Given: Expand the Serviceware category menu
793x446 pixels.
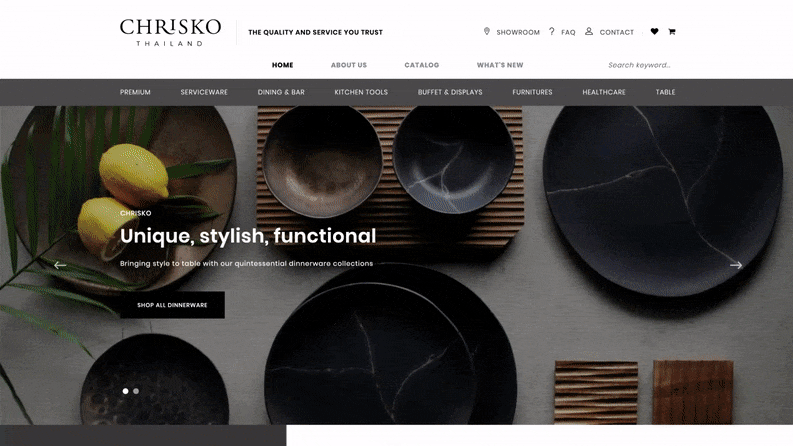Looking at the screenshot, I should (204, 92).
